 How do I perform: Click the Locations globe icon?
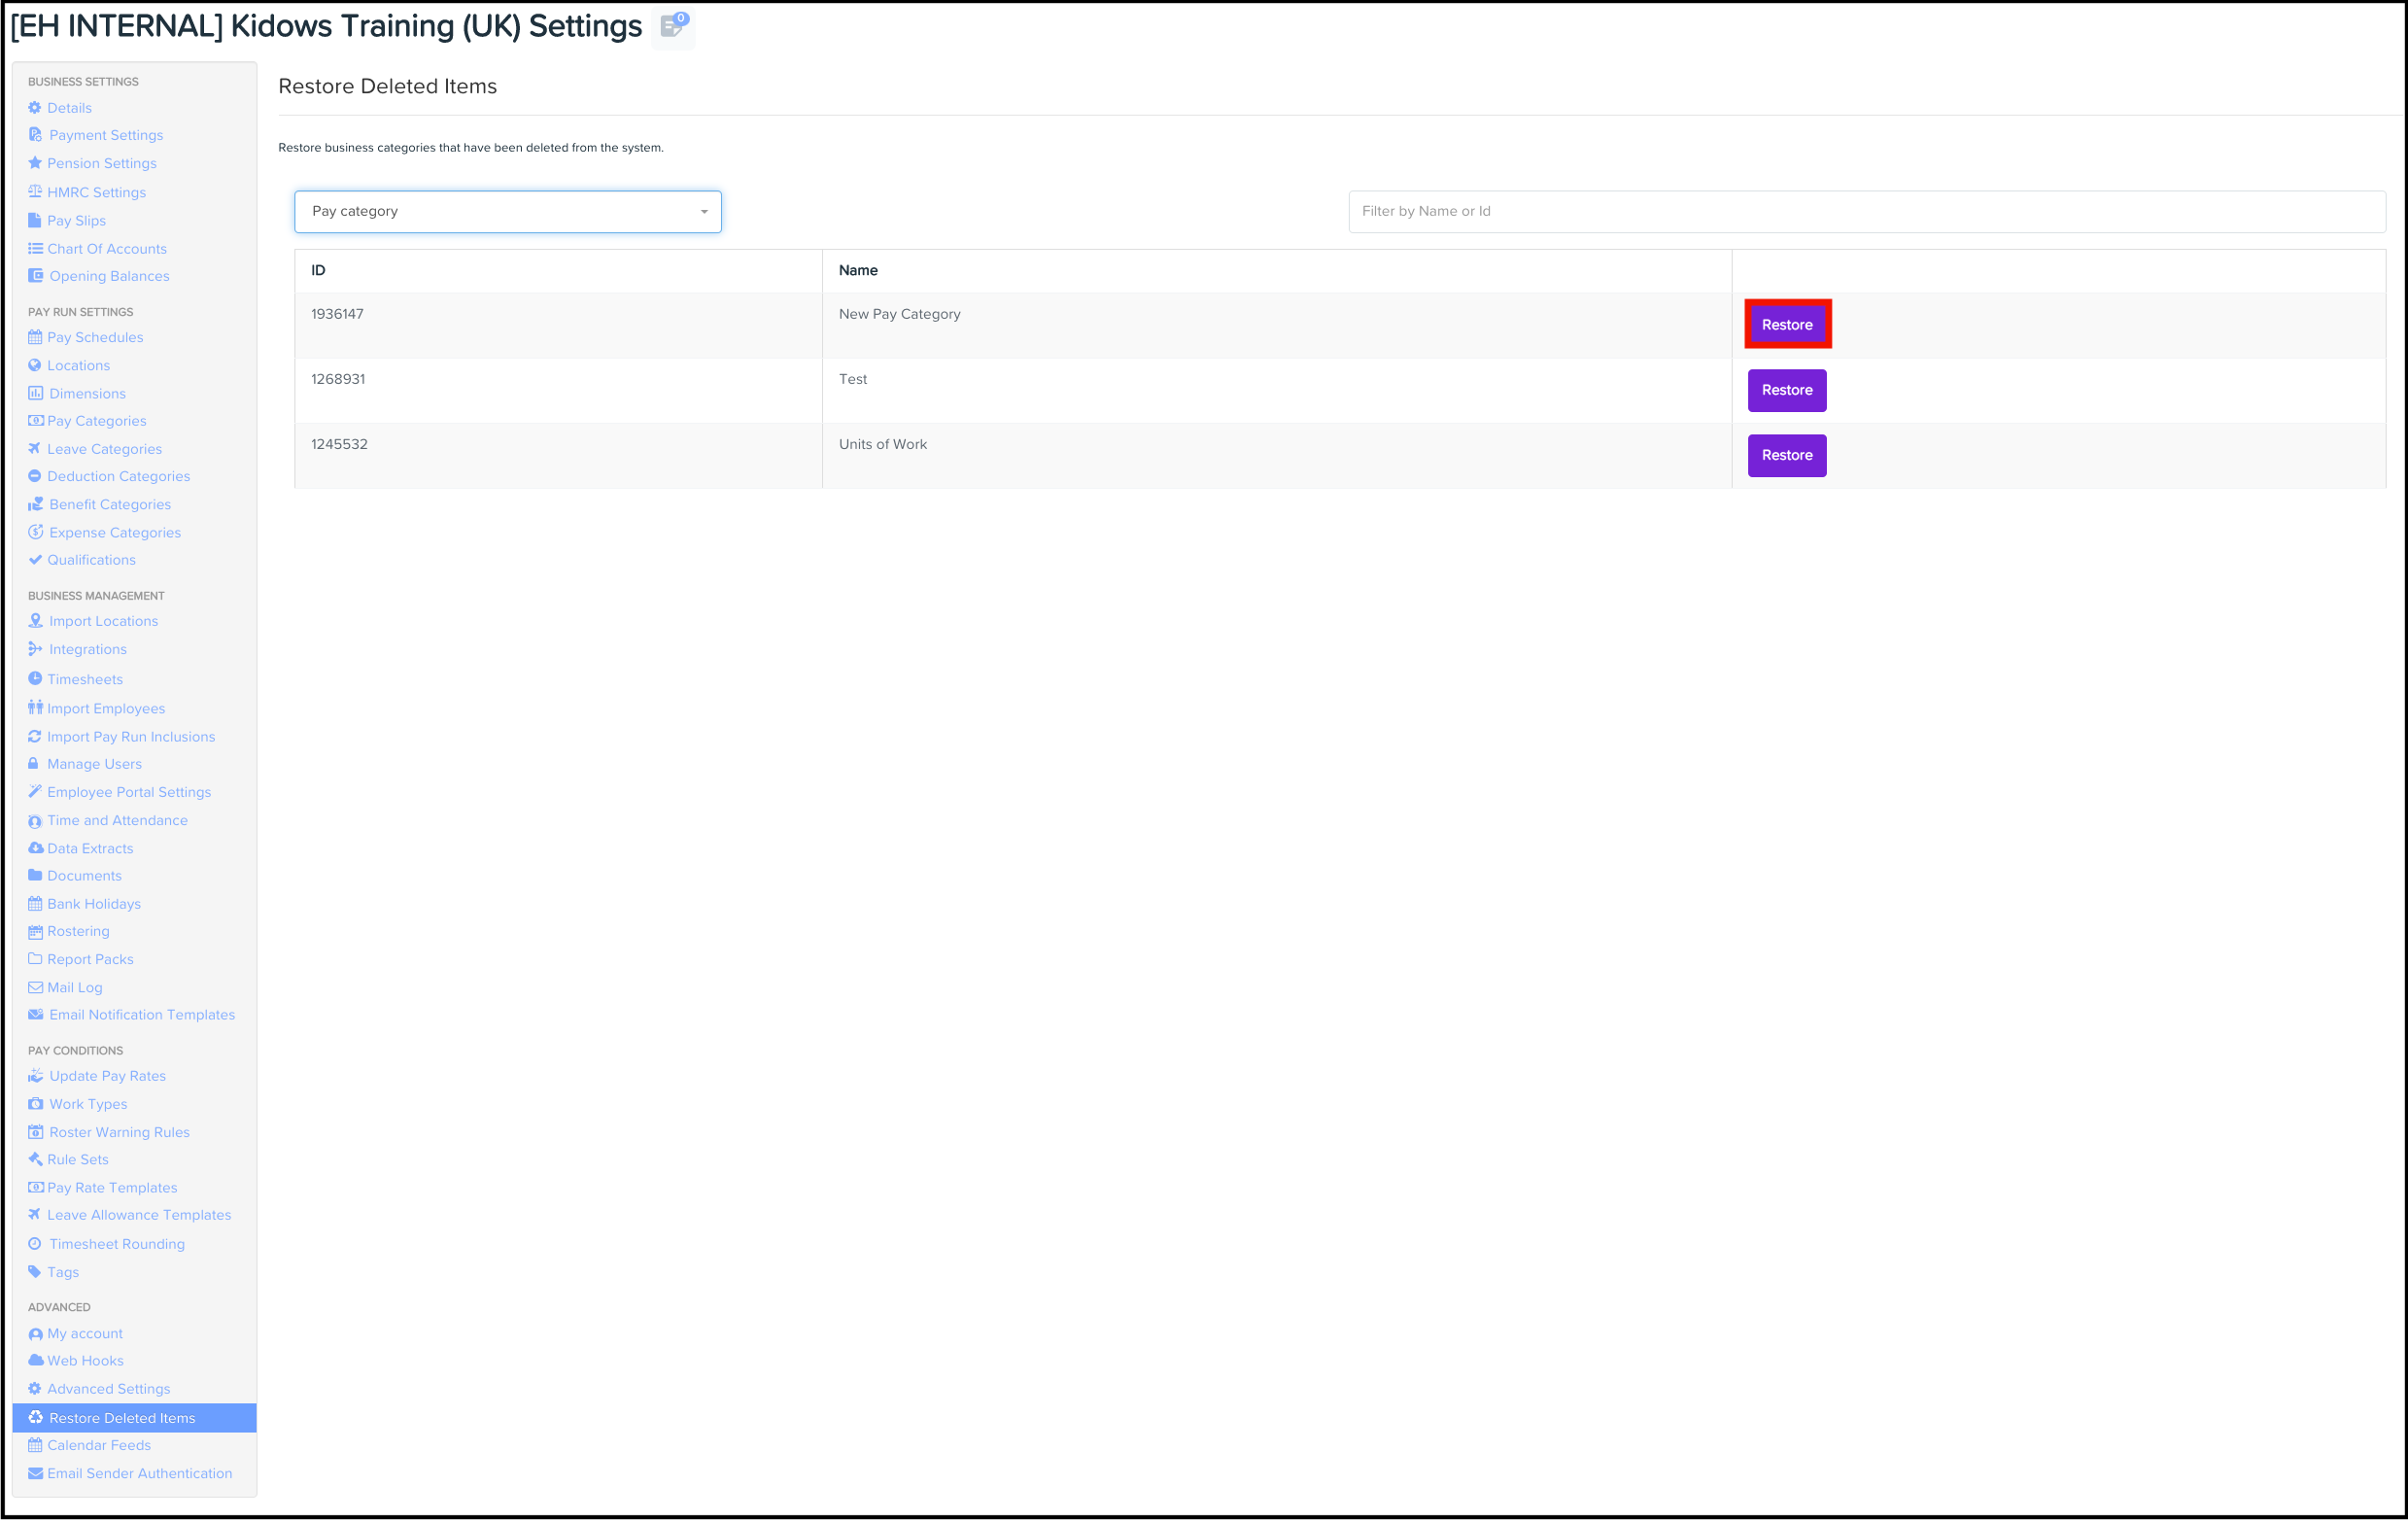tap(35, 366)
